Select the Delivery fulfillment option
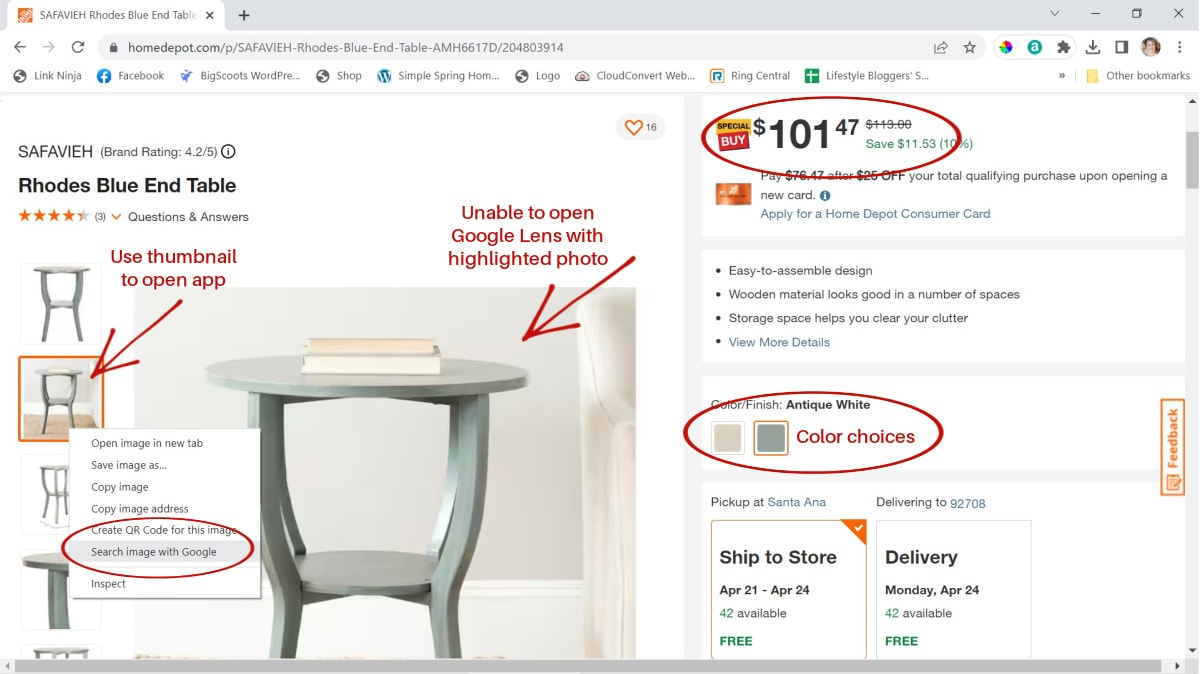The image size is (1200, 674). 953,588
